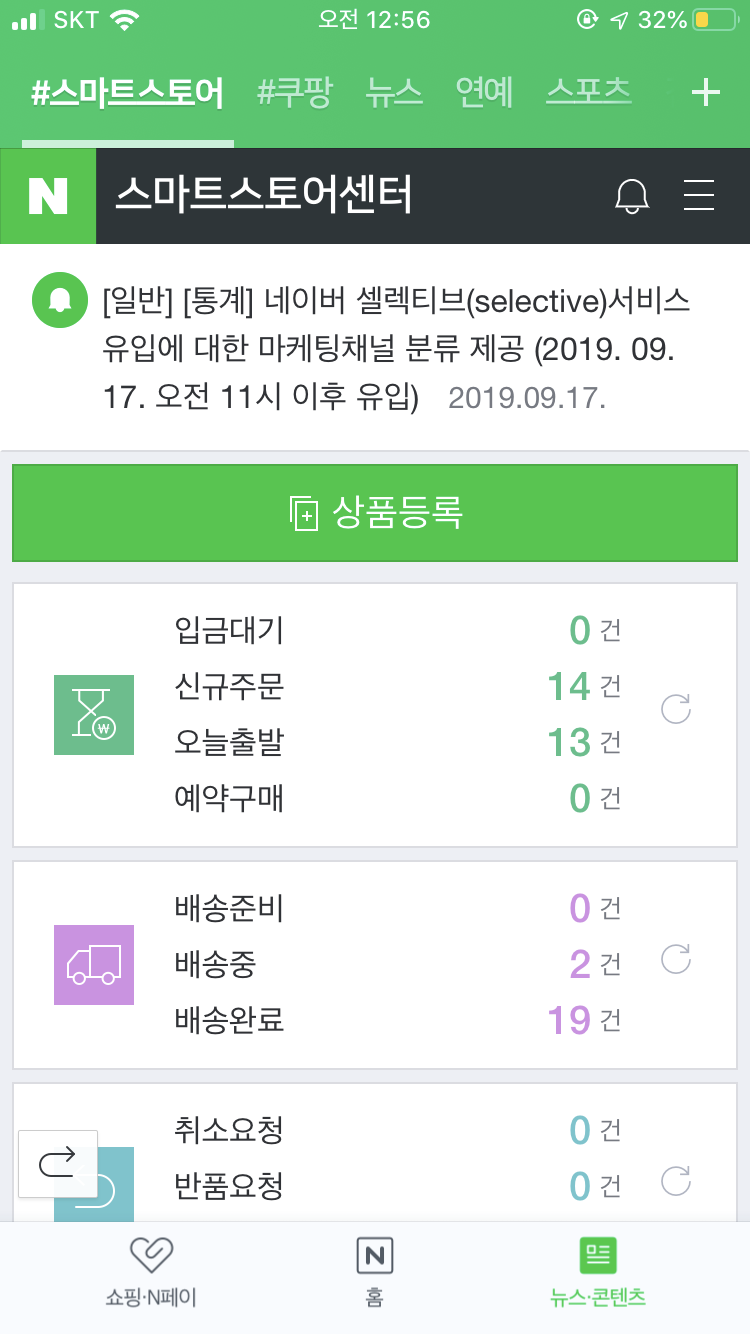This screenshot has height=1334, width=750.
Task: Refresh the cancel and return card
Action: tap(677, 1181)
